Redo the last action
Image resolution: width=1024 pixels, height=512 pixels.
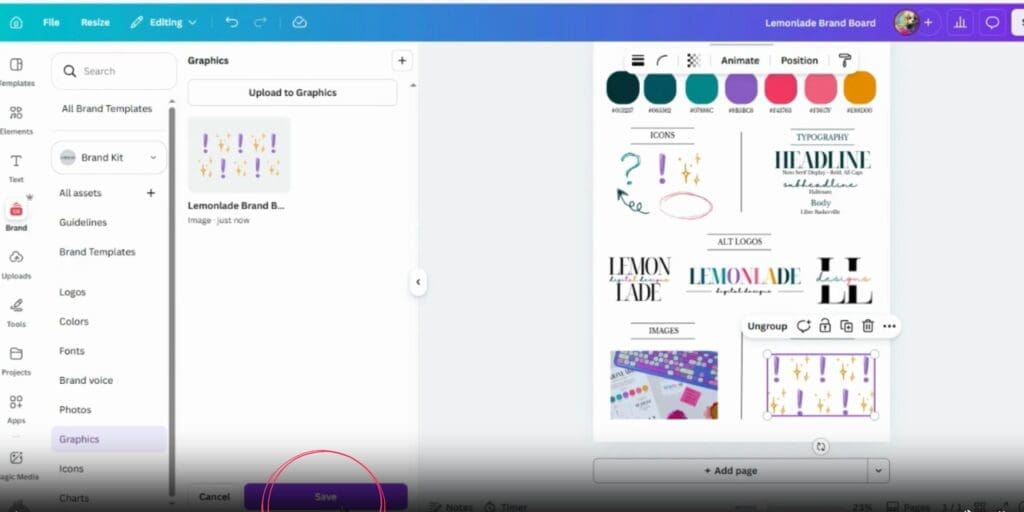click(261, 22)
